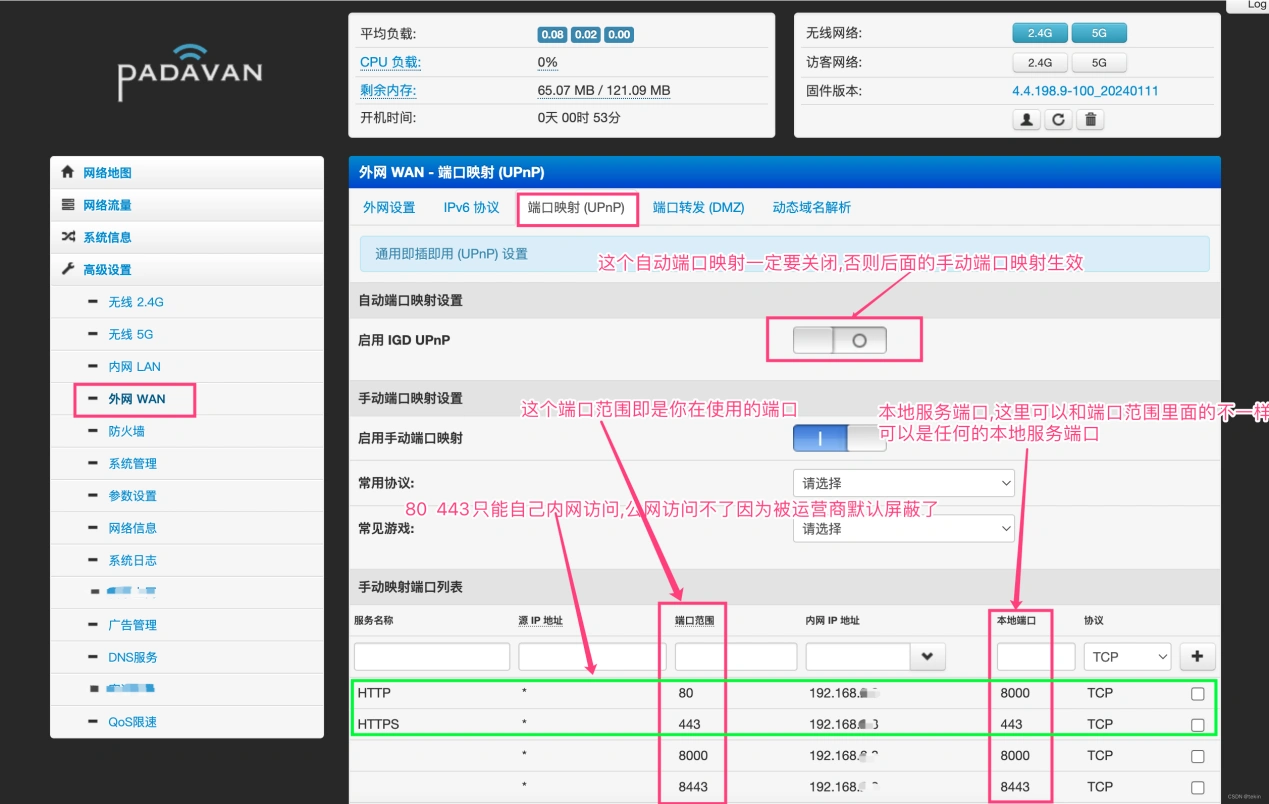Click the reboot refresh icon

[x=1058, y=119]
